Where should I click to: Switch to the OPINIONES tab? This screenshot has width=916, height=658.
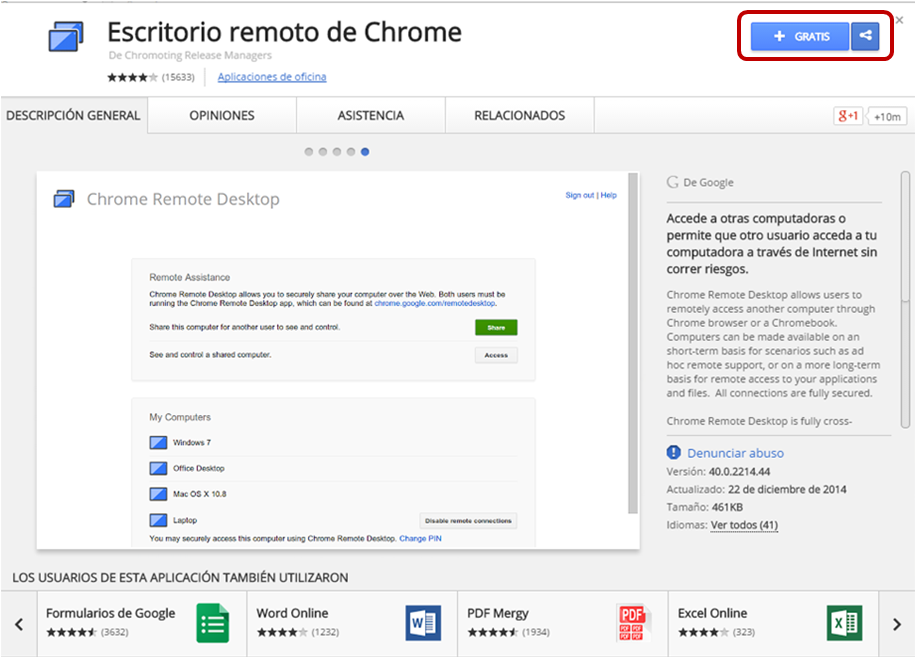(x=222, y=116)
